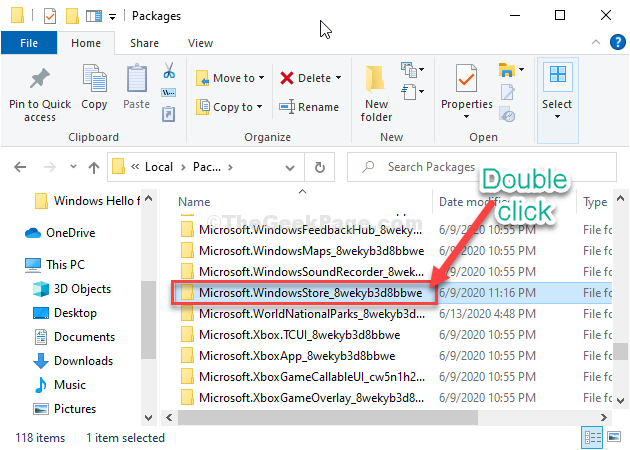Go Forward with the right arrow

click(49, 167)
